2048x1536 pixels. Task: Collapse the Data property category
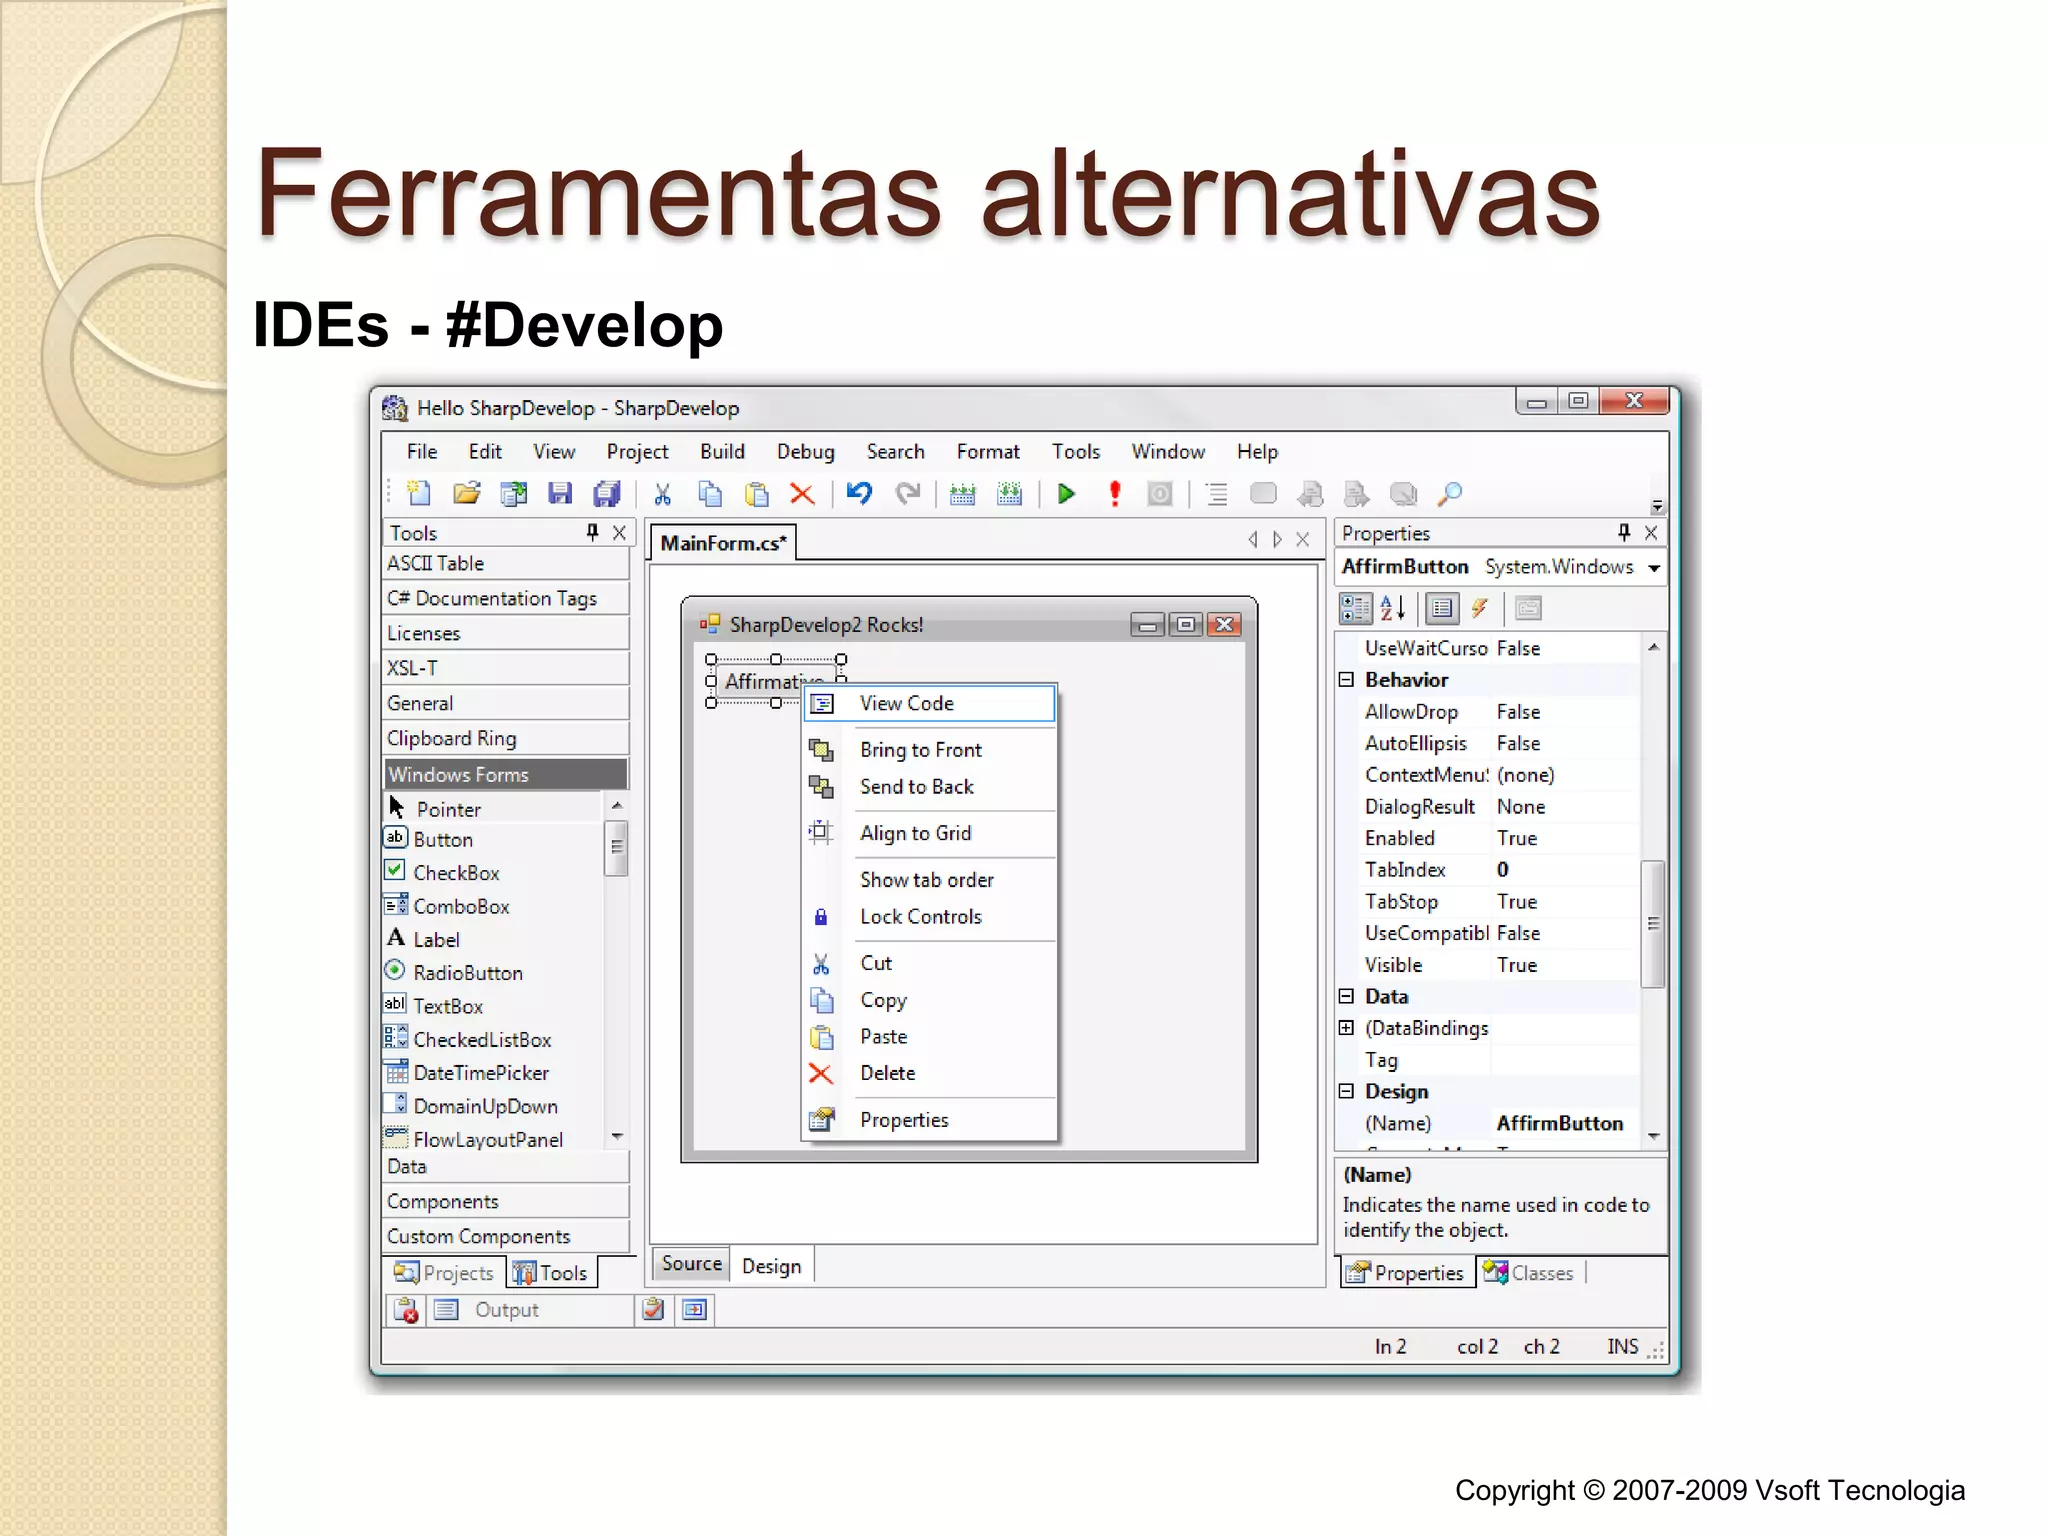coord(1346,996)
